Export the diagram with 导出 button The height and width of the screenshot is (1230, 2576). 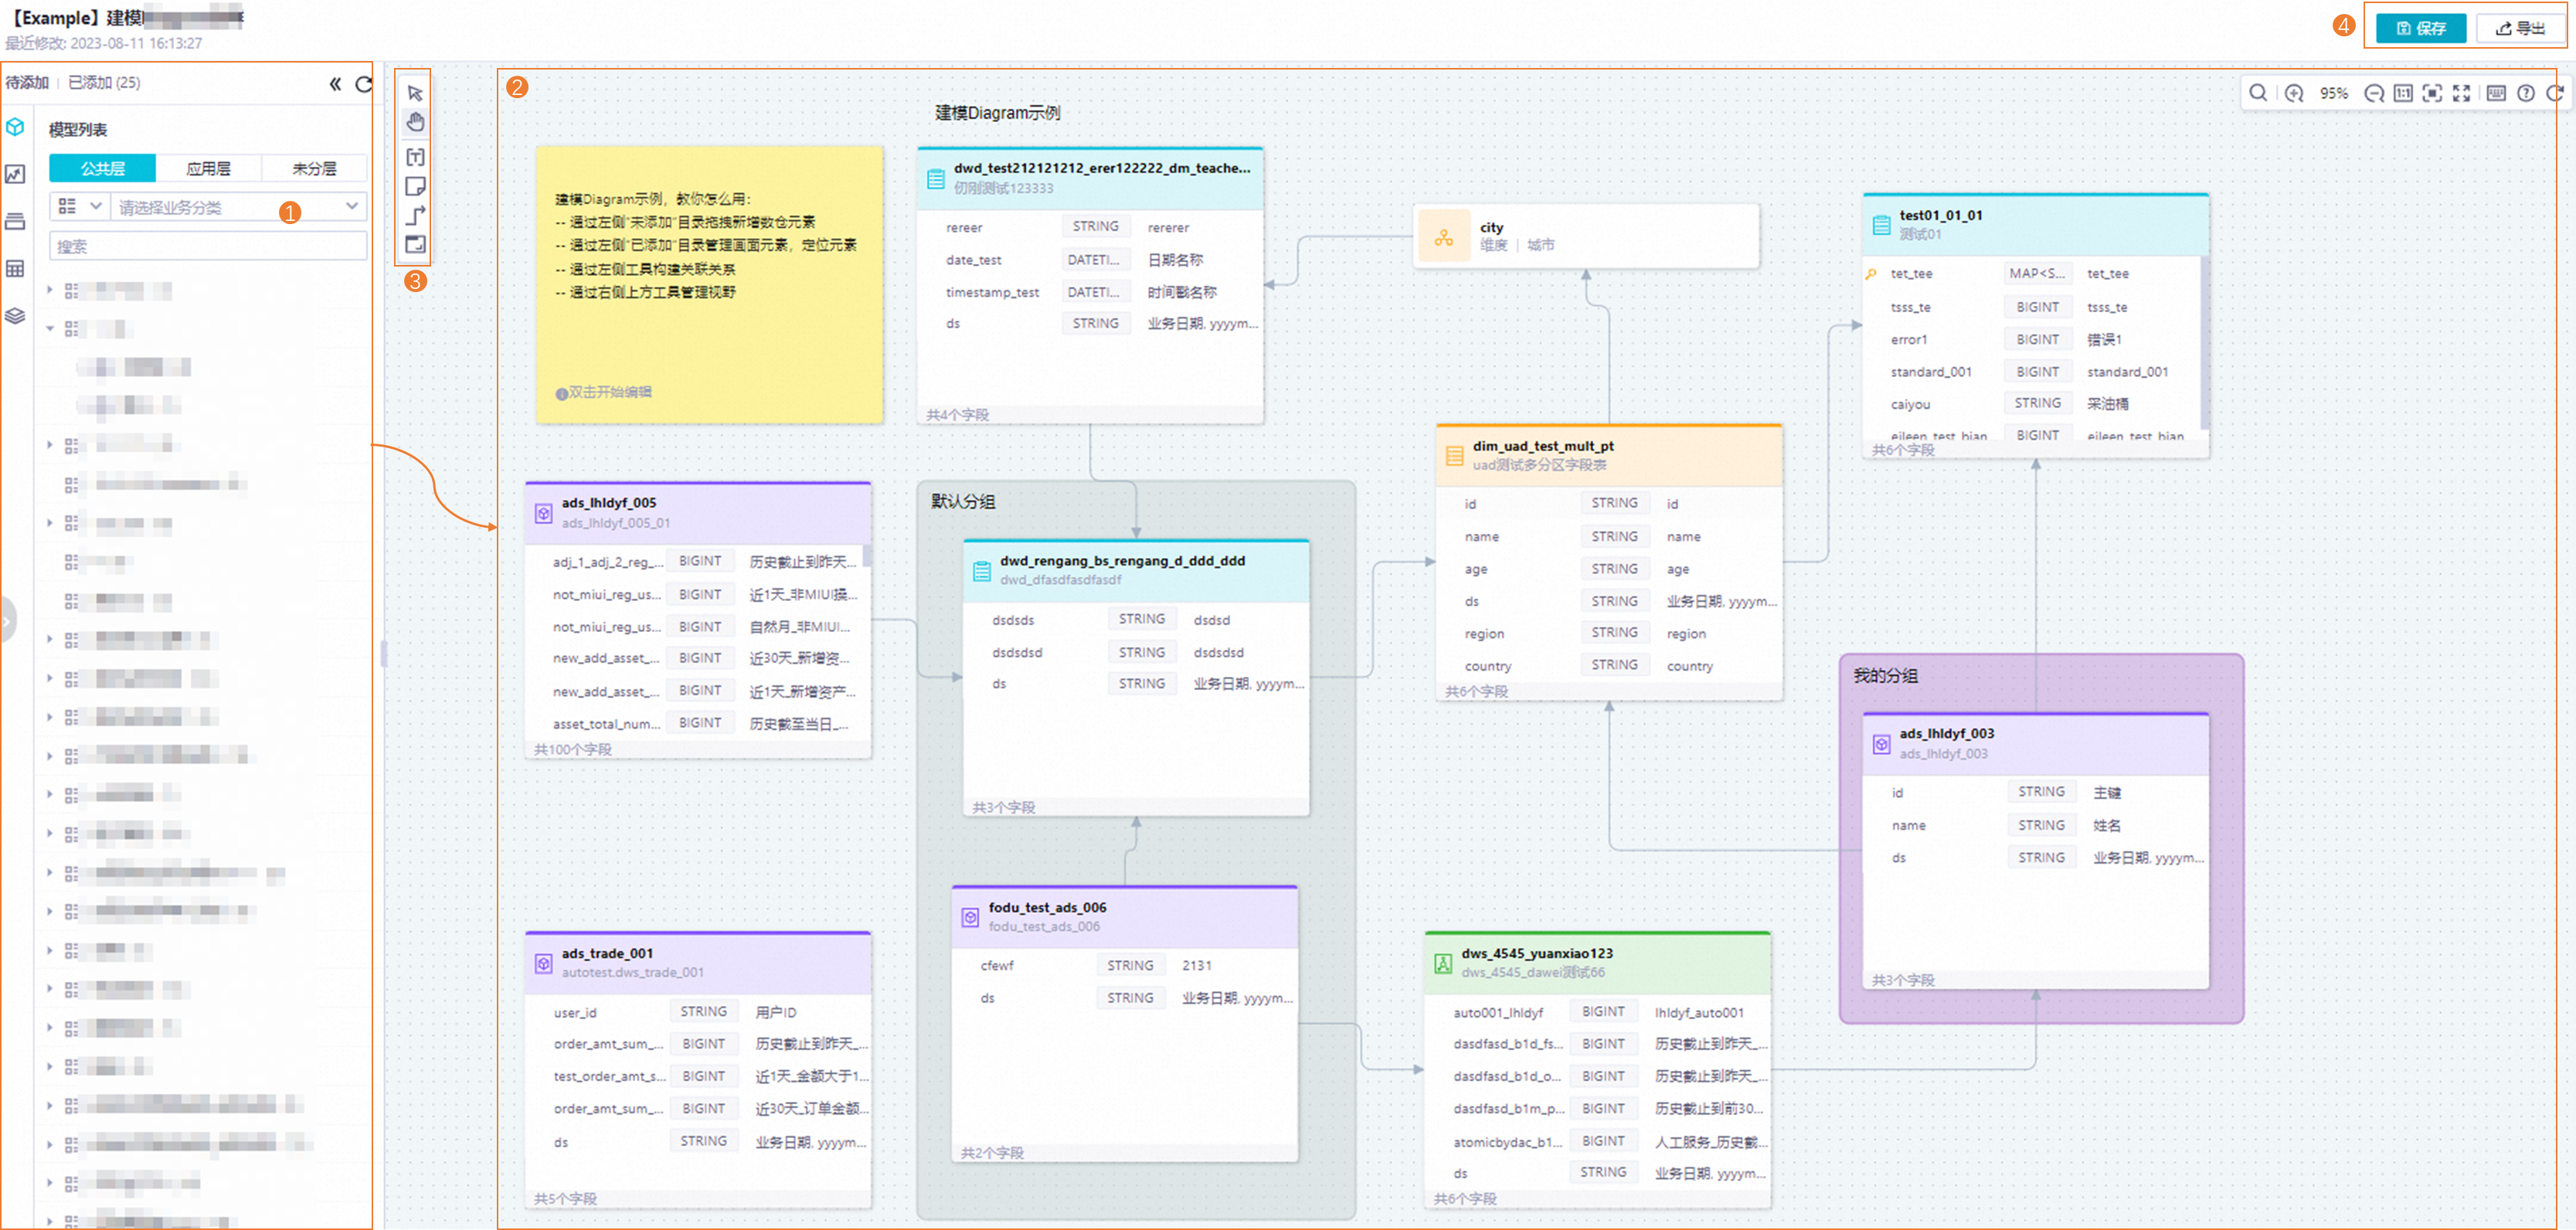pos(2520,28)
